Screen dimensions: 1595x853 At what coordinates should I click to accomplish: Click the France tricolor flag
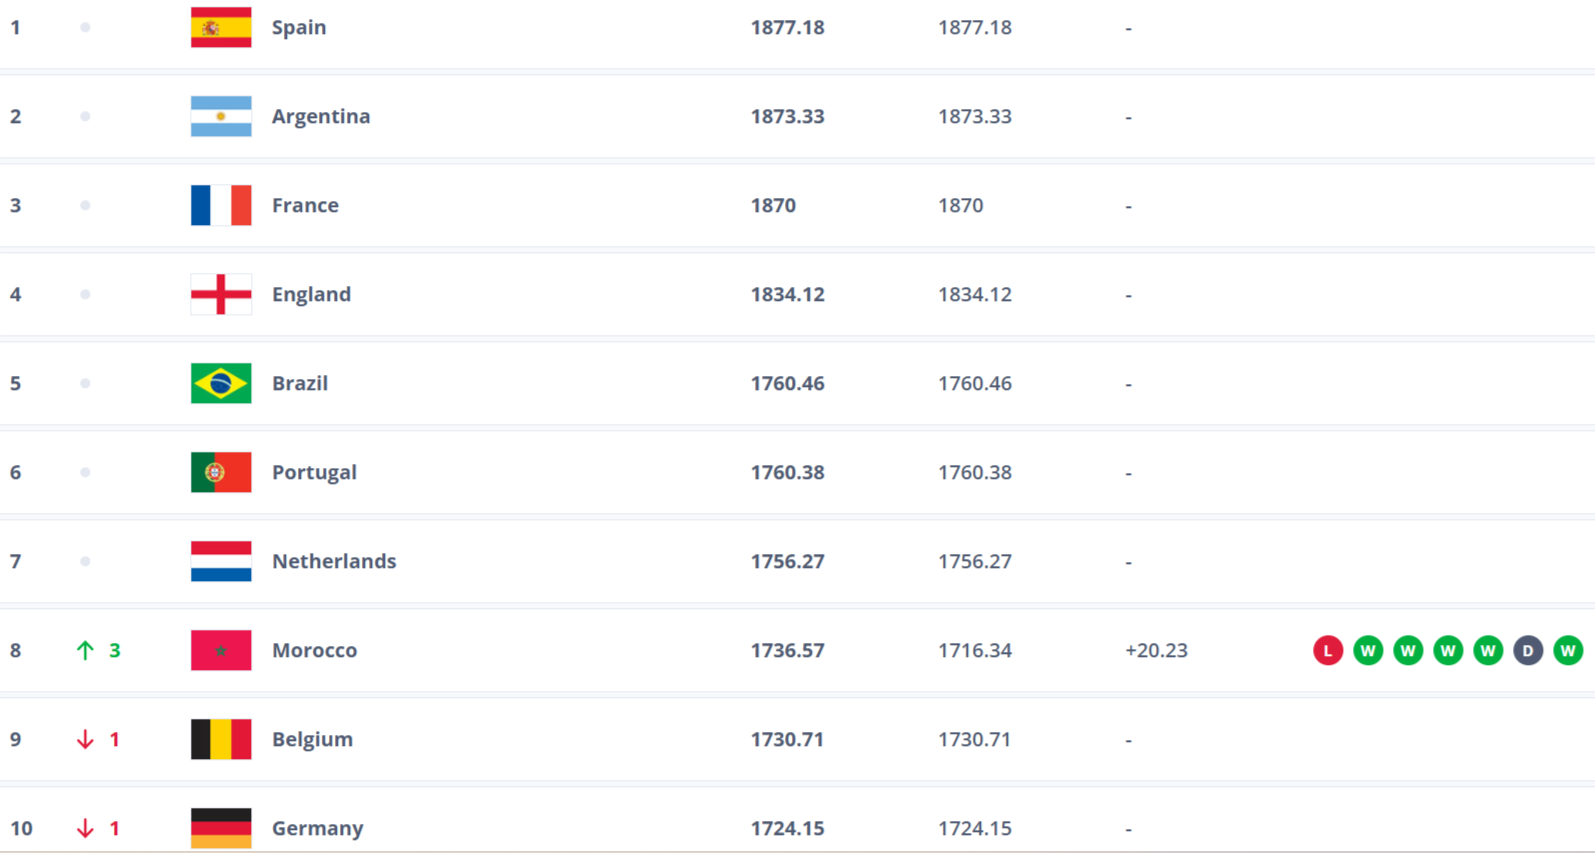tap(221, 205)
